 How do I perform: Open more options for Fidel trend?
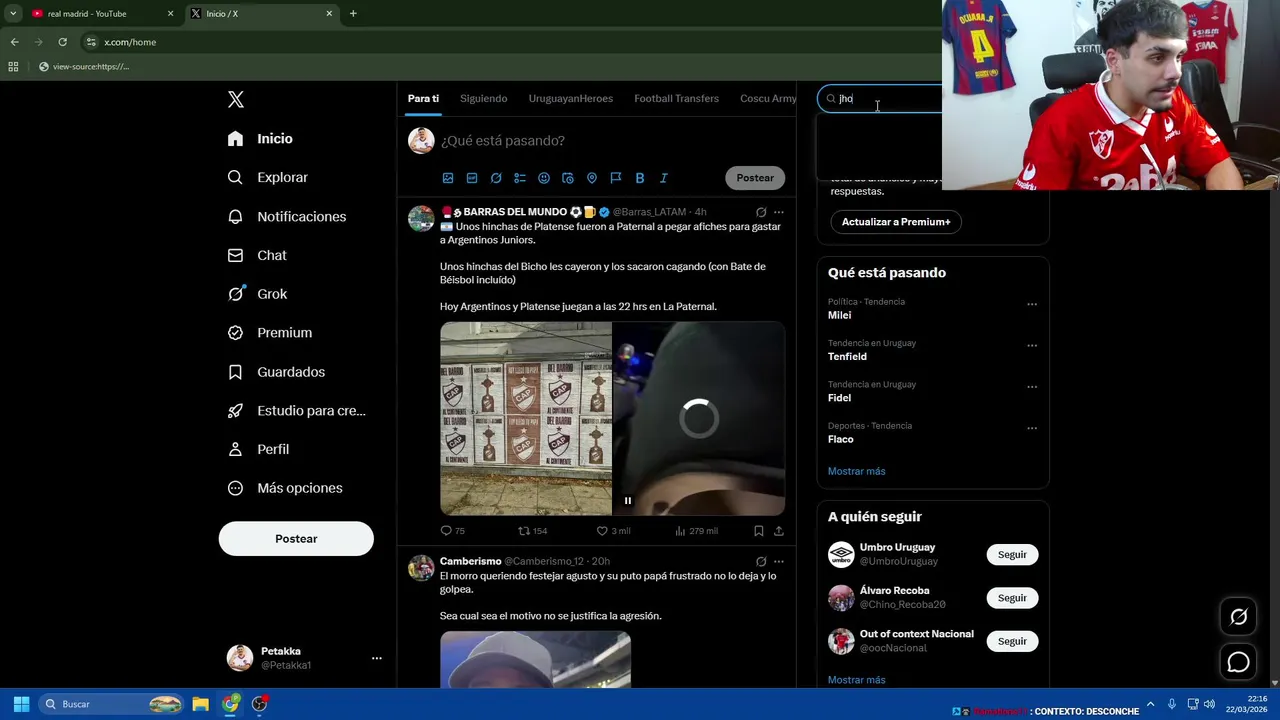[1032, 387]
